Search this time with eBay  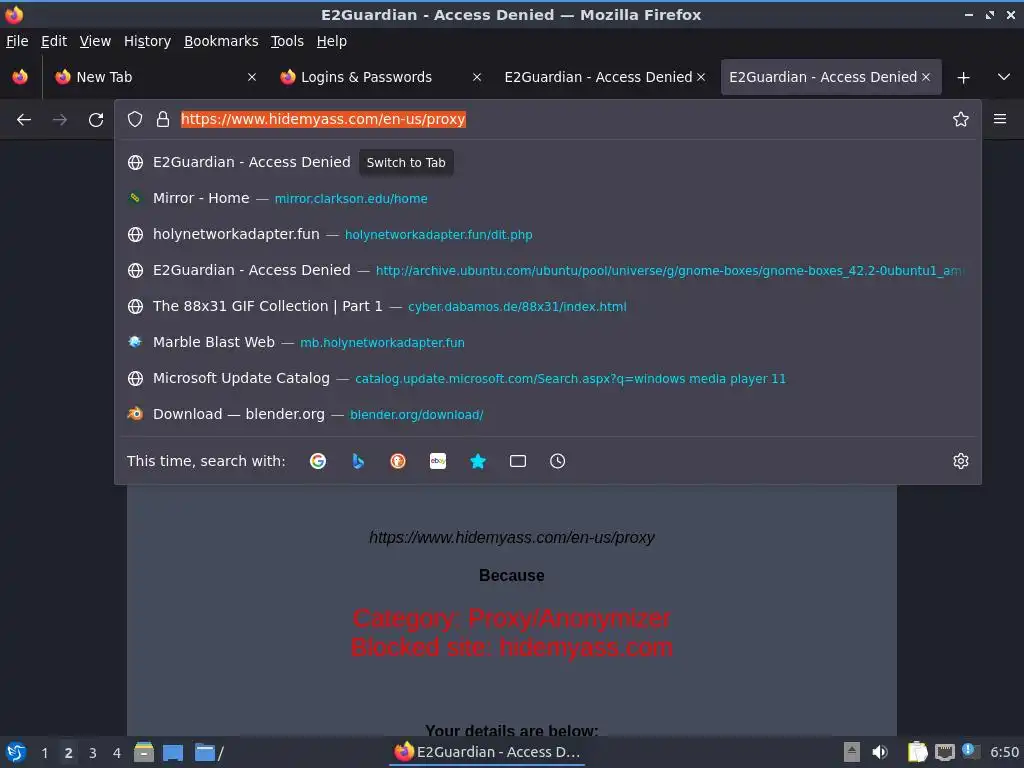438,461
